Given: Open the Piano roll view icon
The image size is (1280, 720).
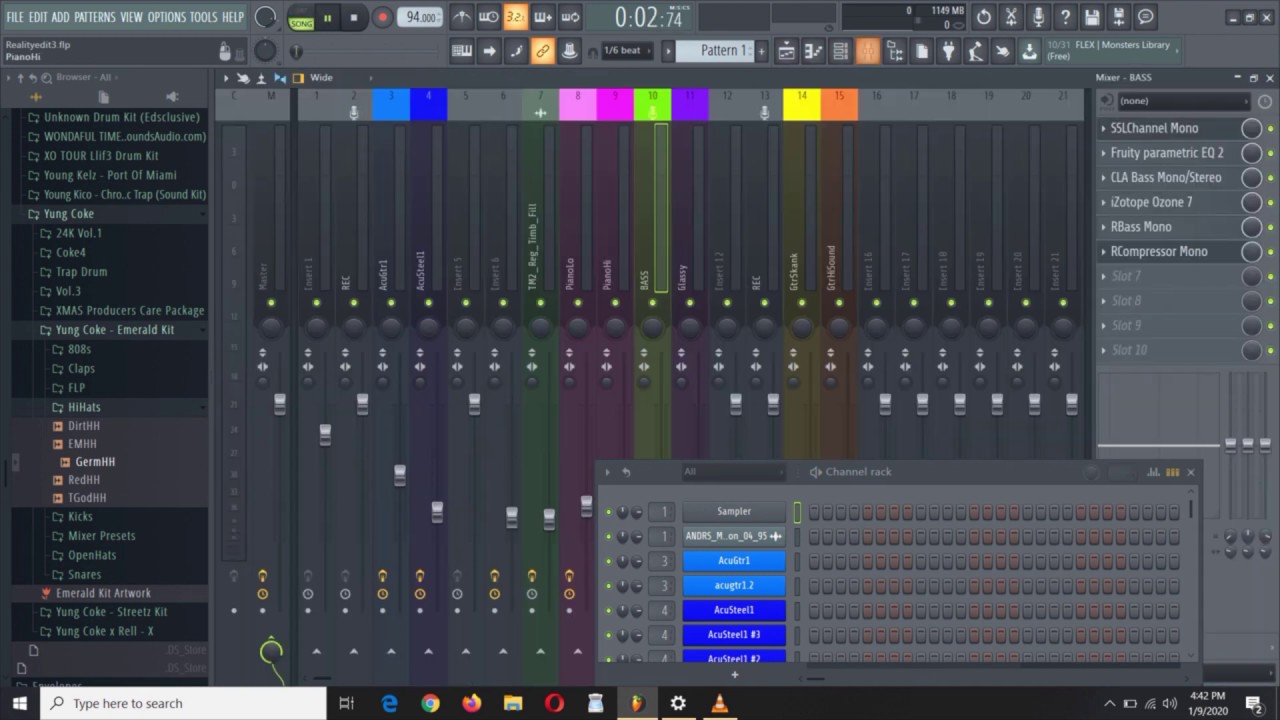Looking at the screenshot, I should click(814, 51).
